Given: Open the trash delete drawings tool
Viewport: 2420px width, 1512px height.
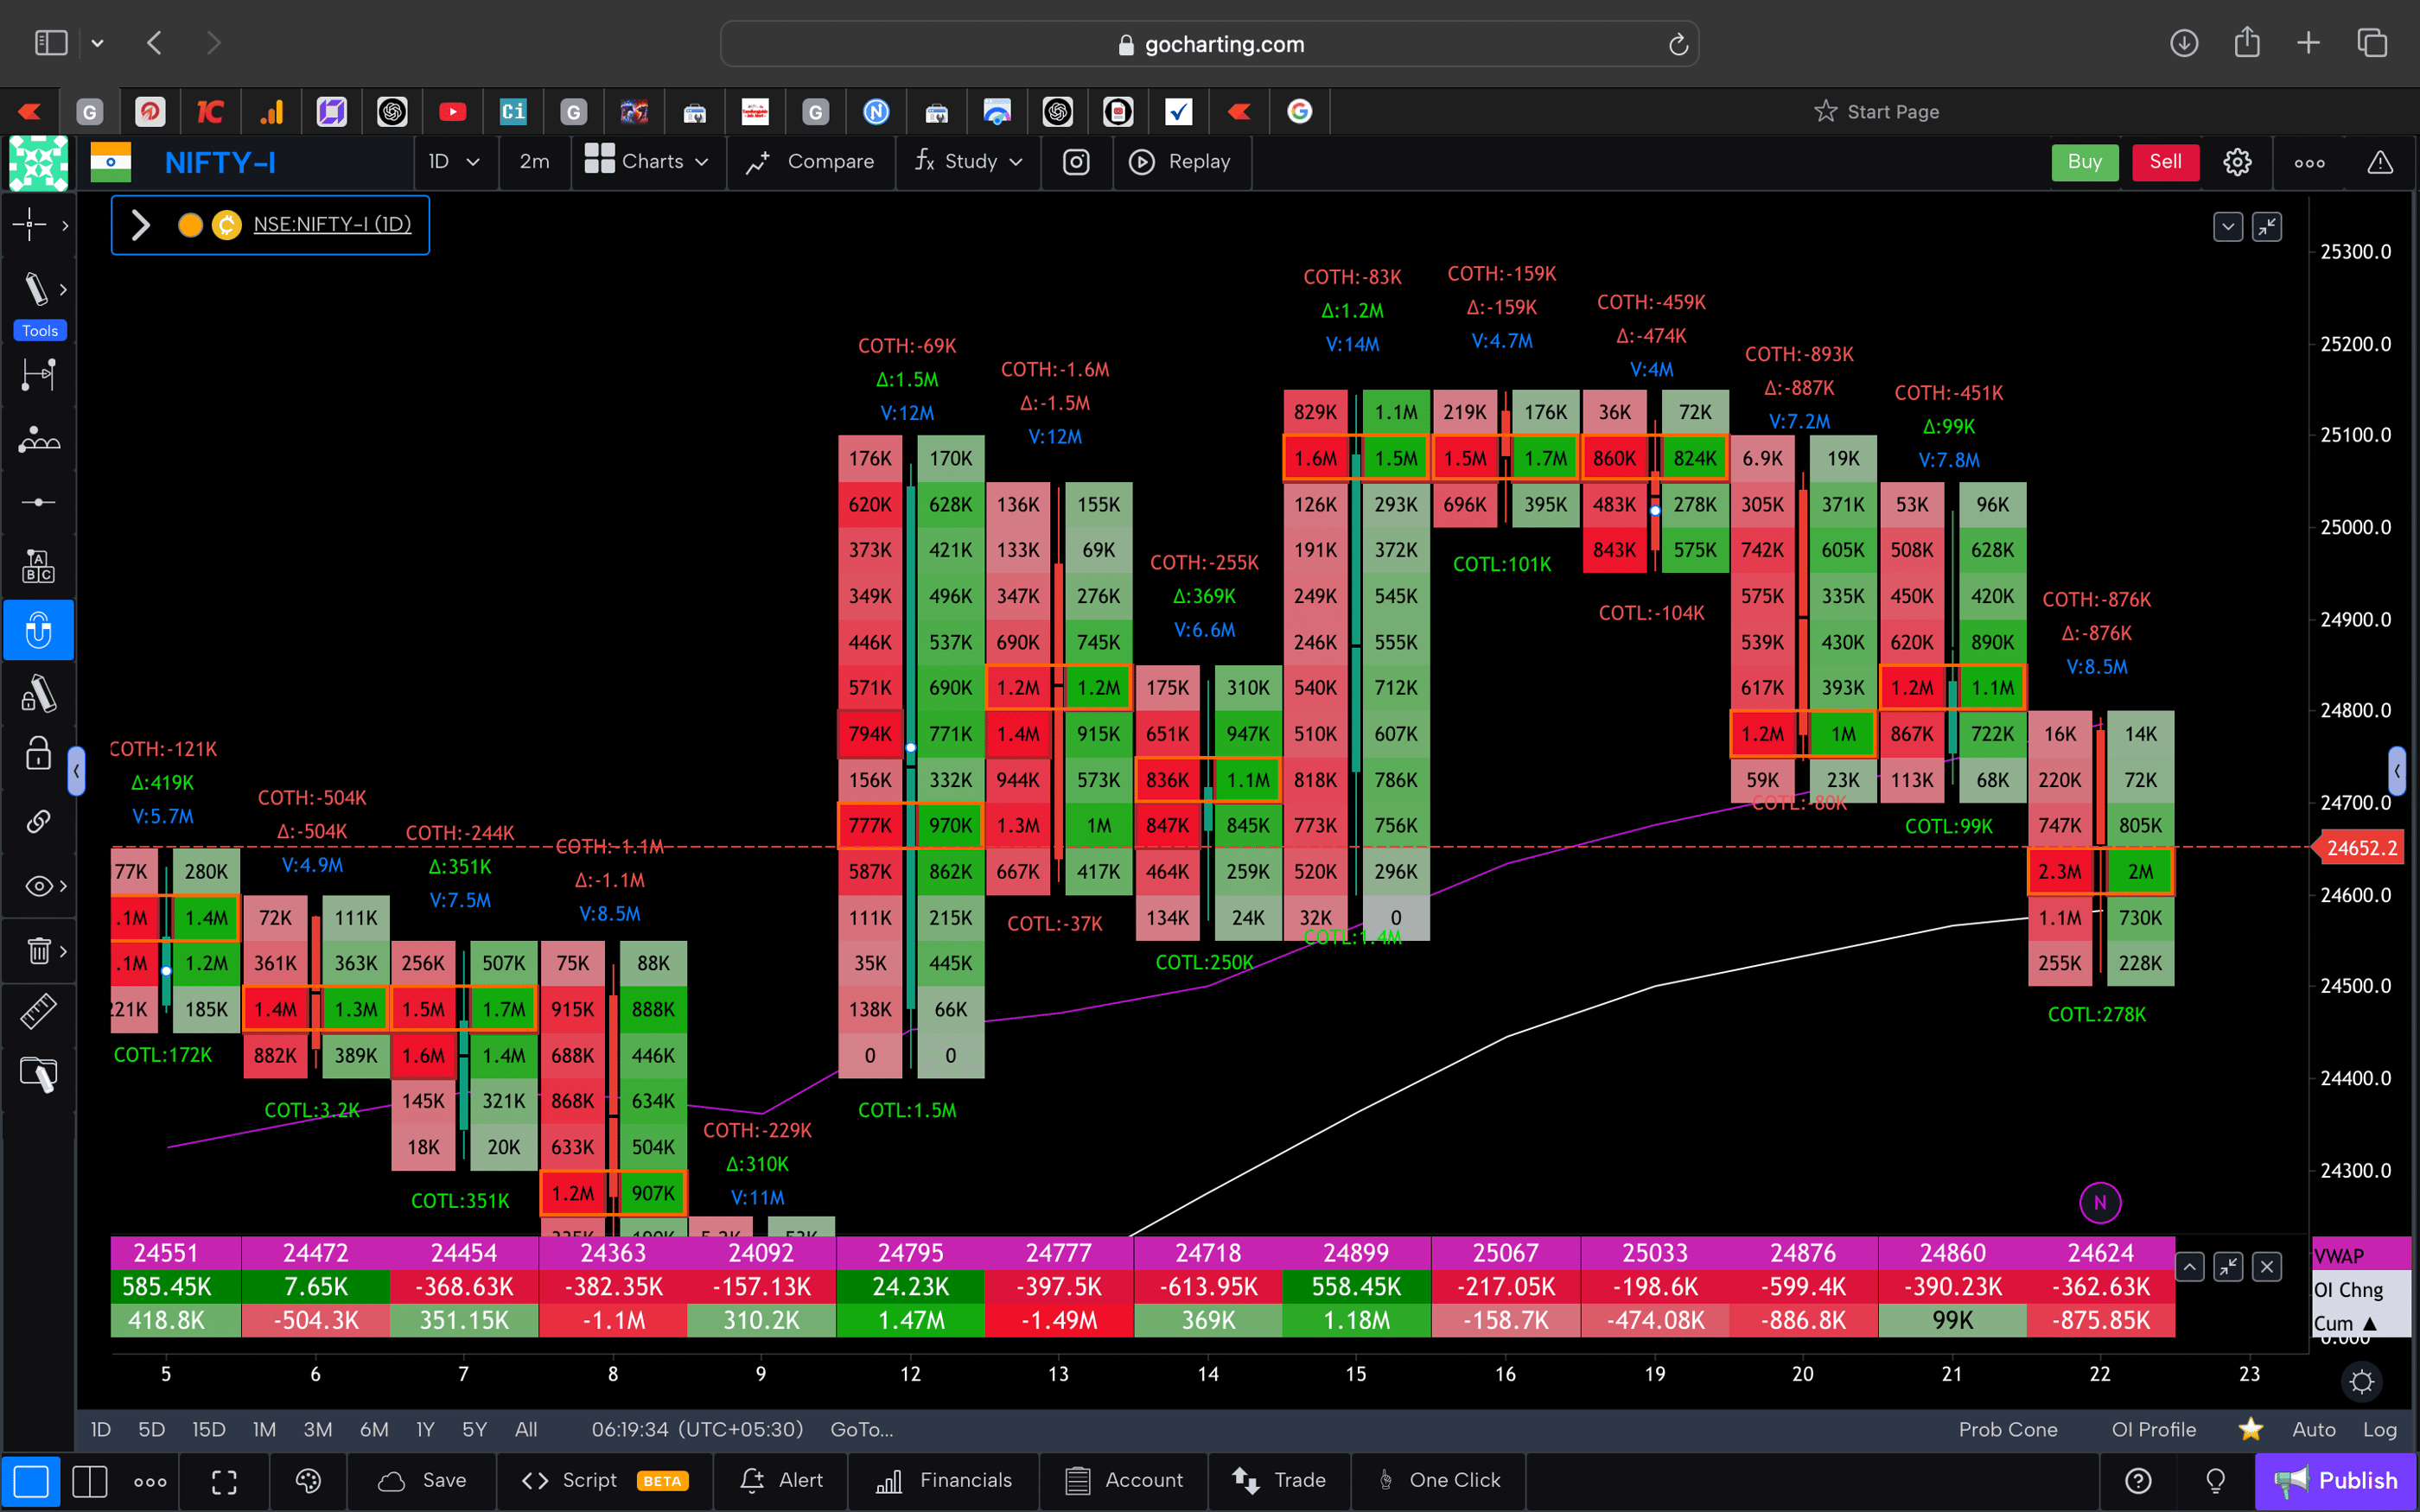Looking at the screenshot, I should pos(38,950).
